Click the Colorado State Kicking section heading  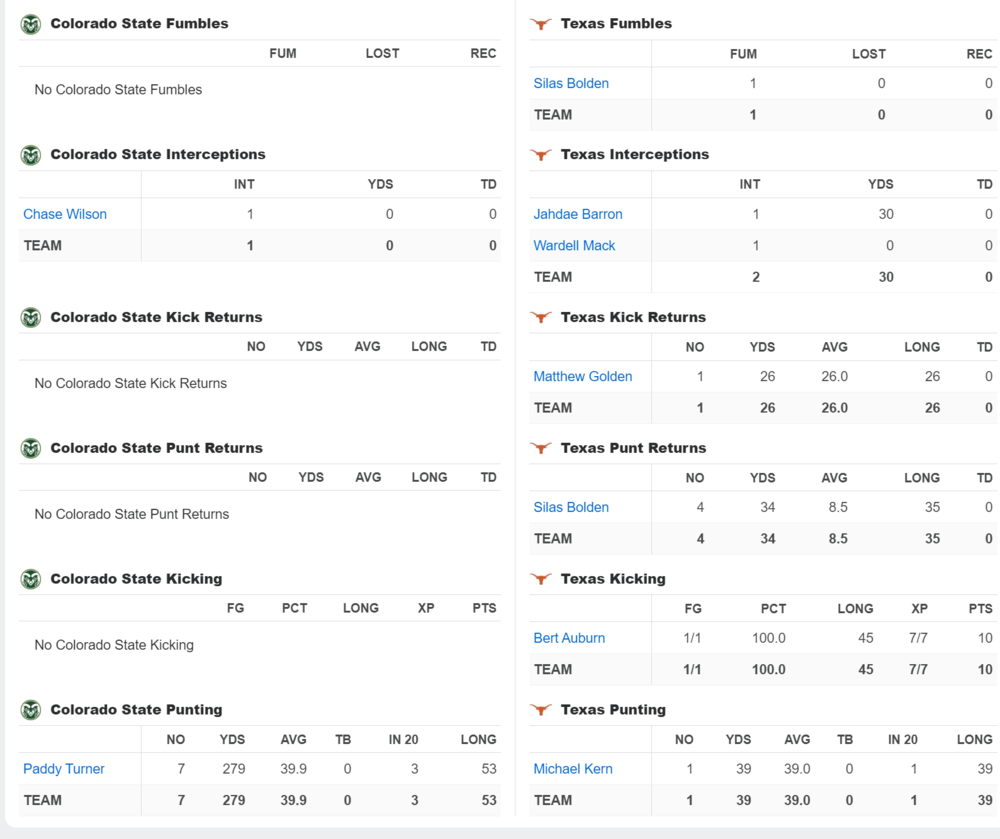point(136,579)
